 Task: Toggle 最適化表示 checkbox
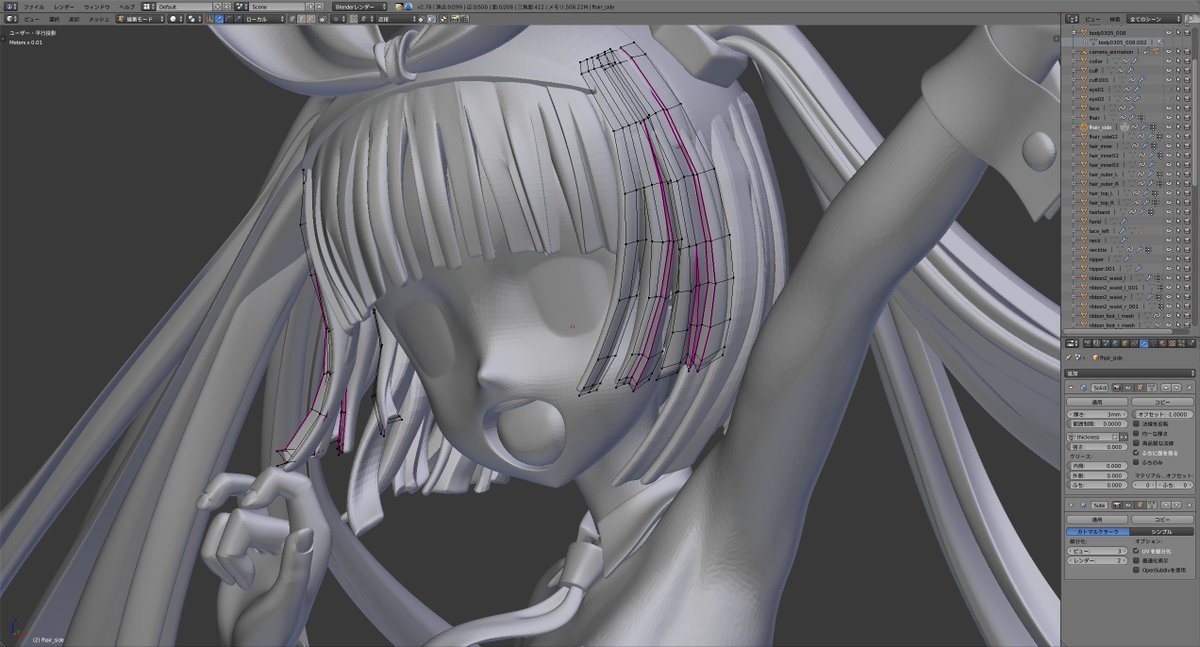(x=1136, y=560)
